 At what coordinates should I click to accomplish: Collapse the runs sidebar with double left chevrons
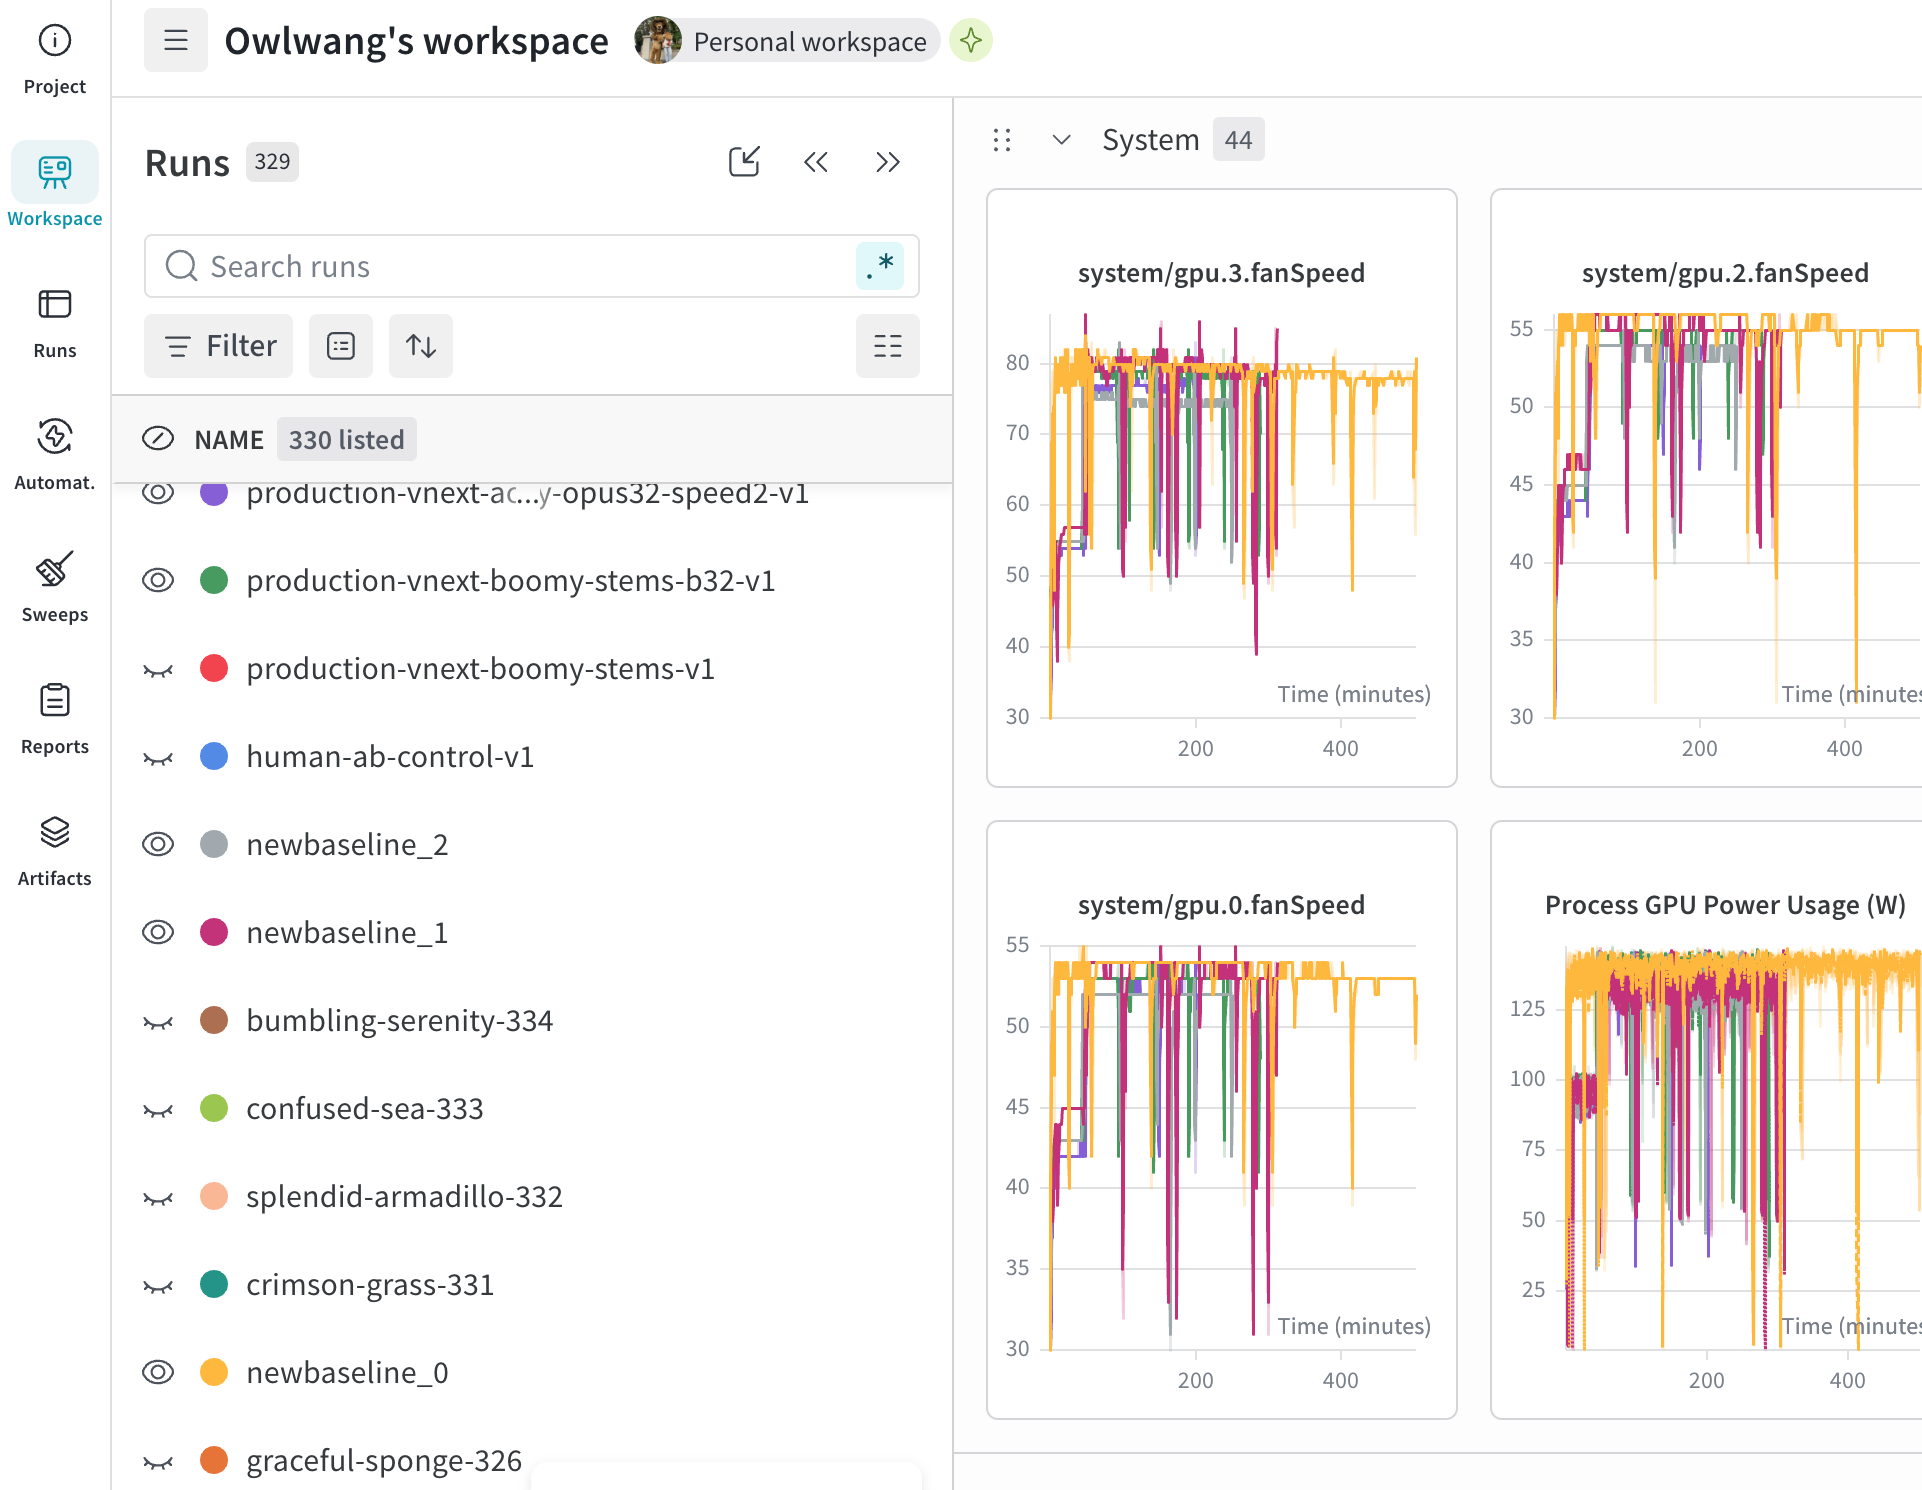tap(816, 162)
